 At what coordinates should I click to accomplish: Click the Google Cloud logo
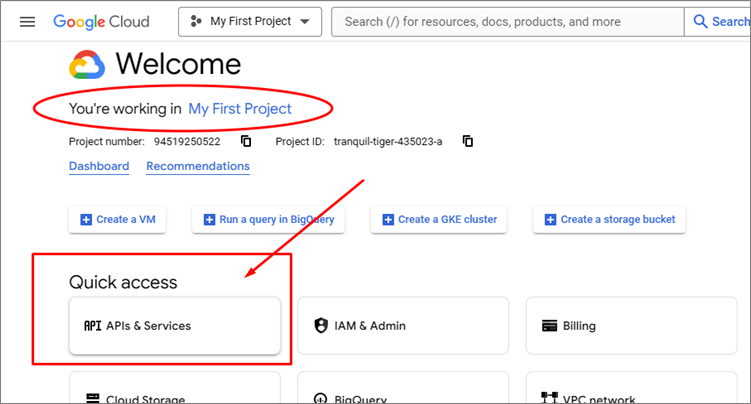click(101, 22)
